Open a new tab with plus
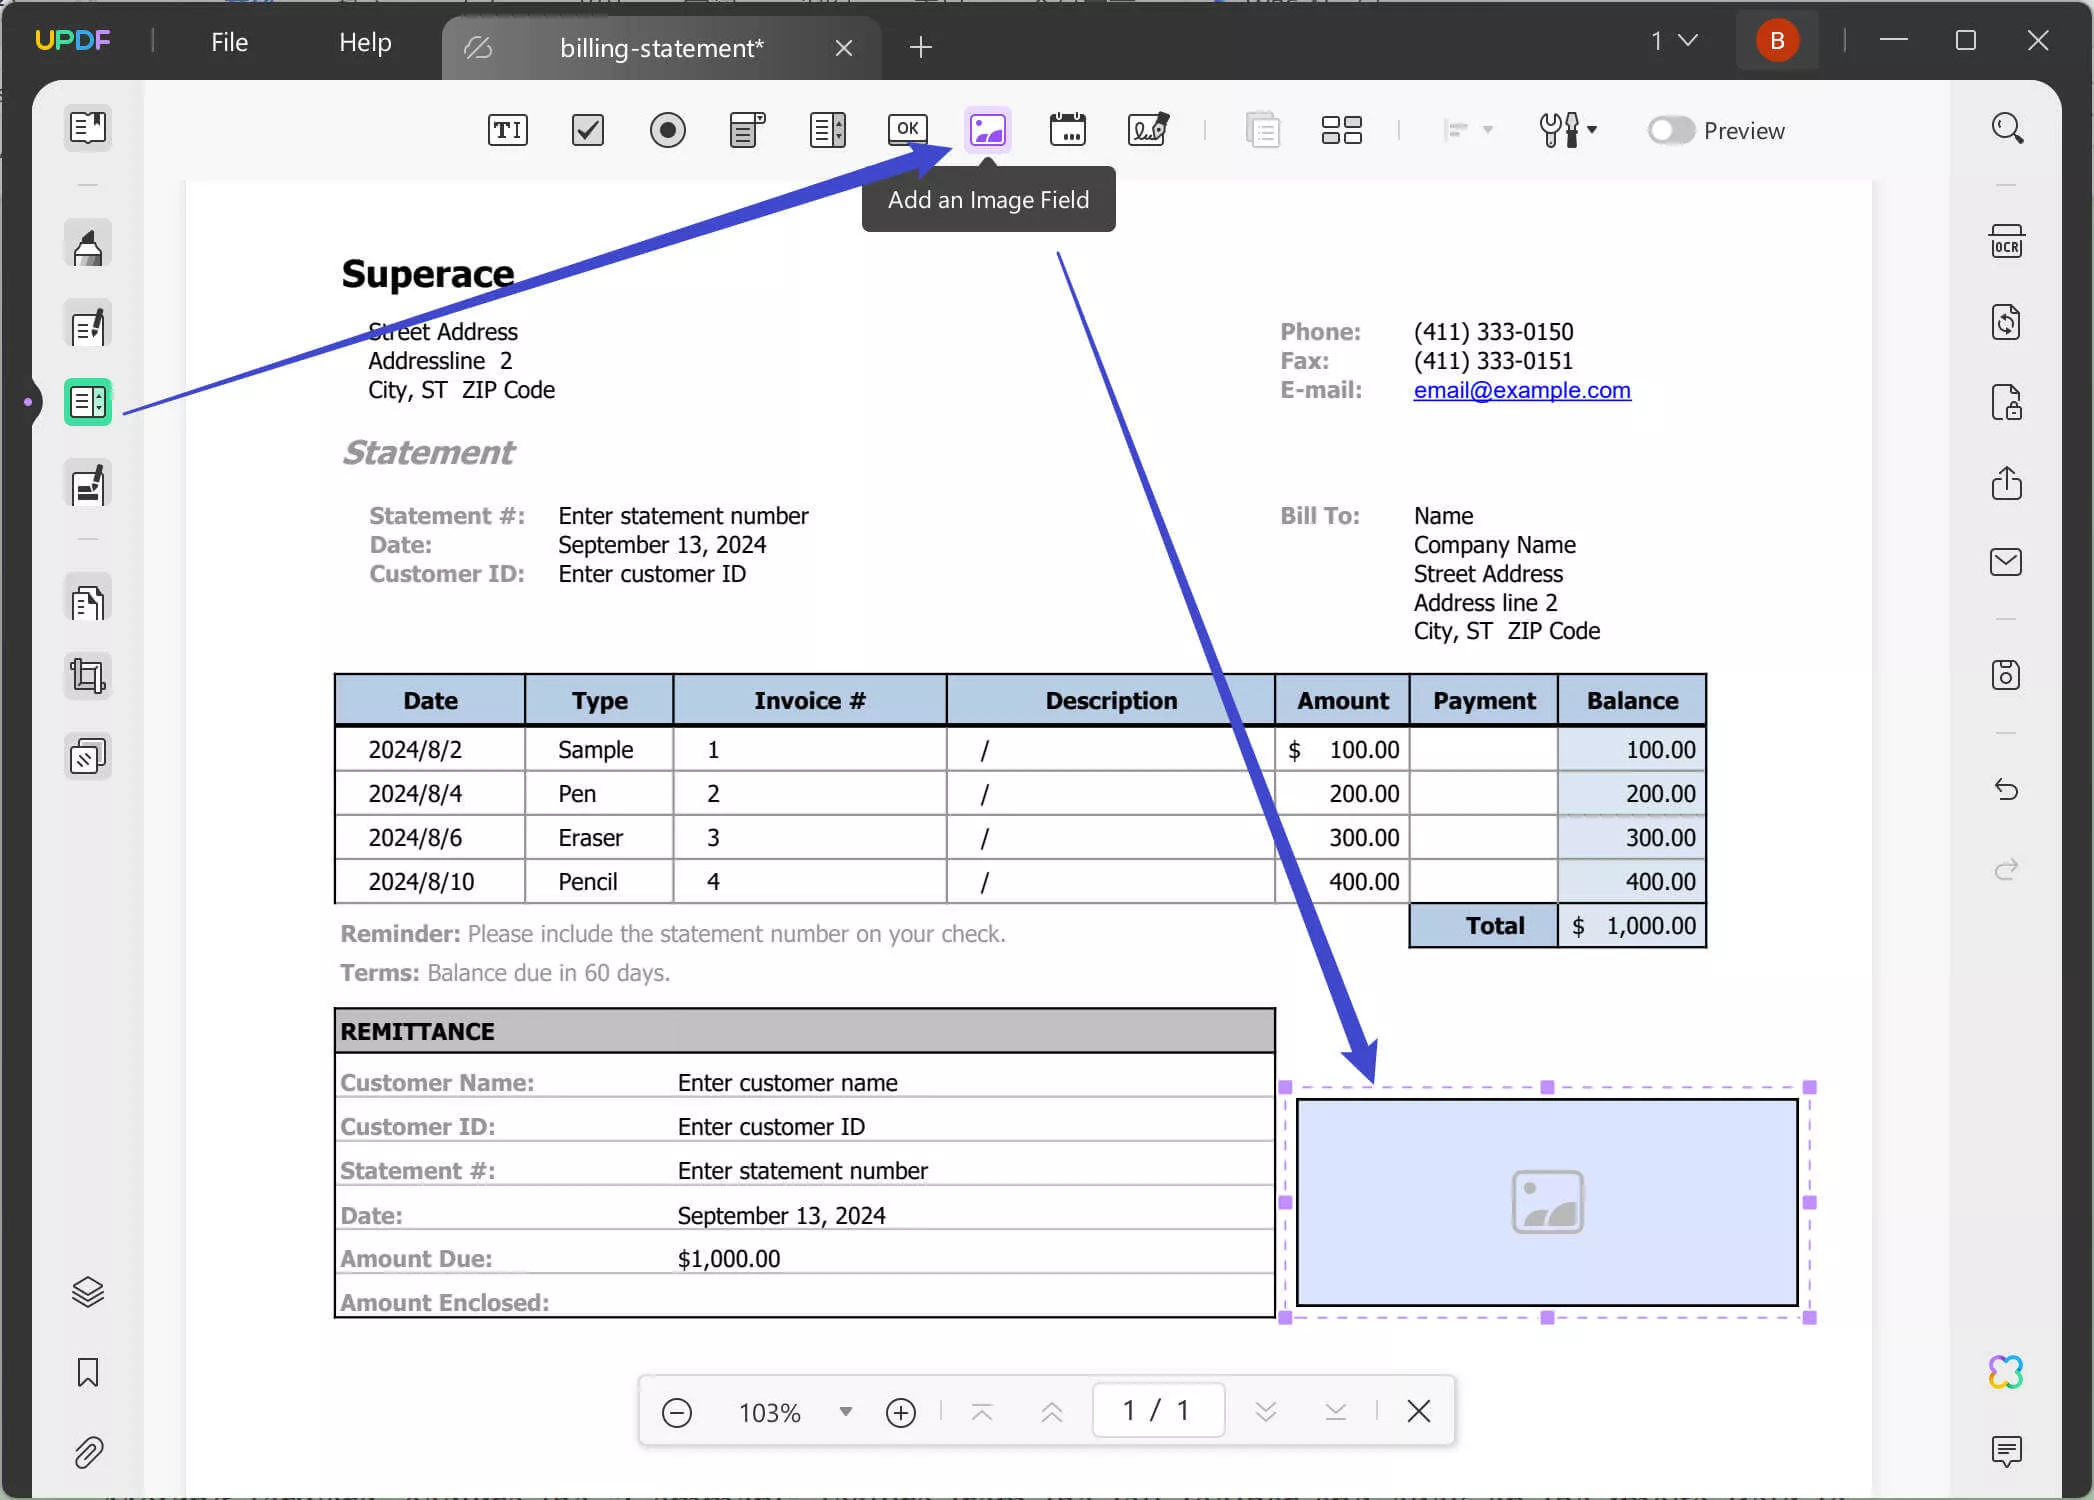 (921, 47)
